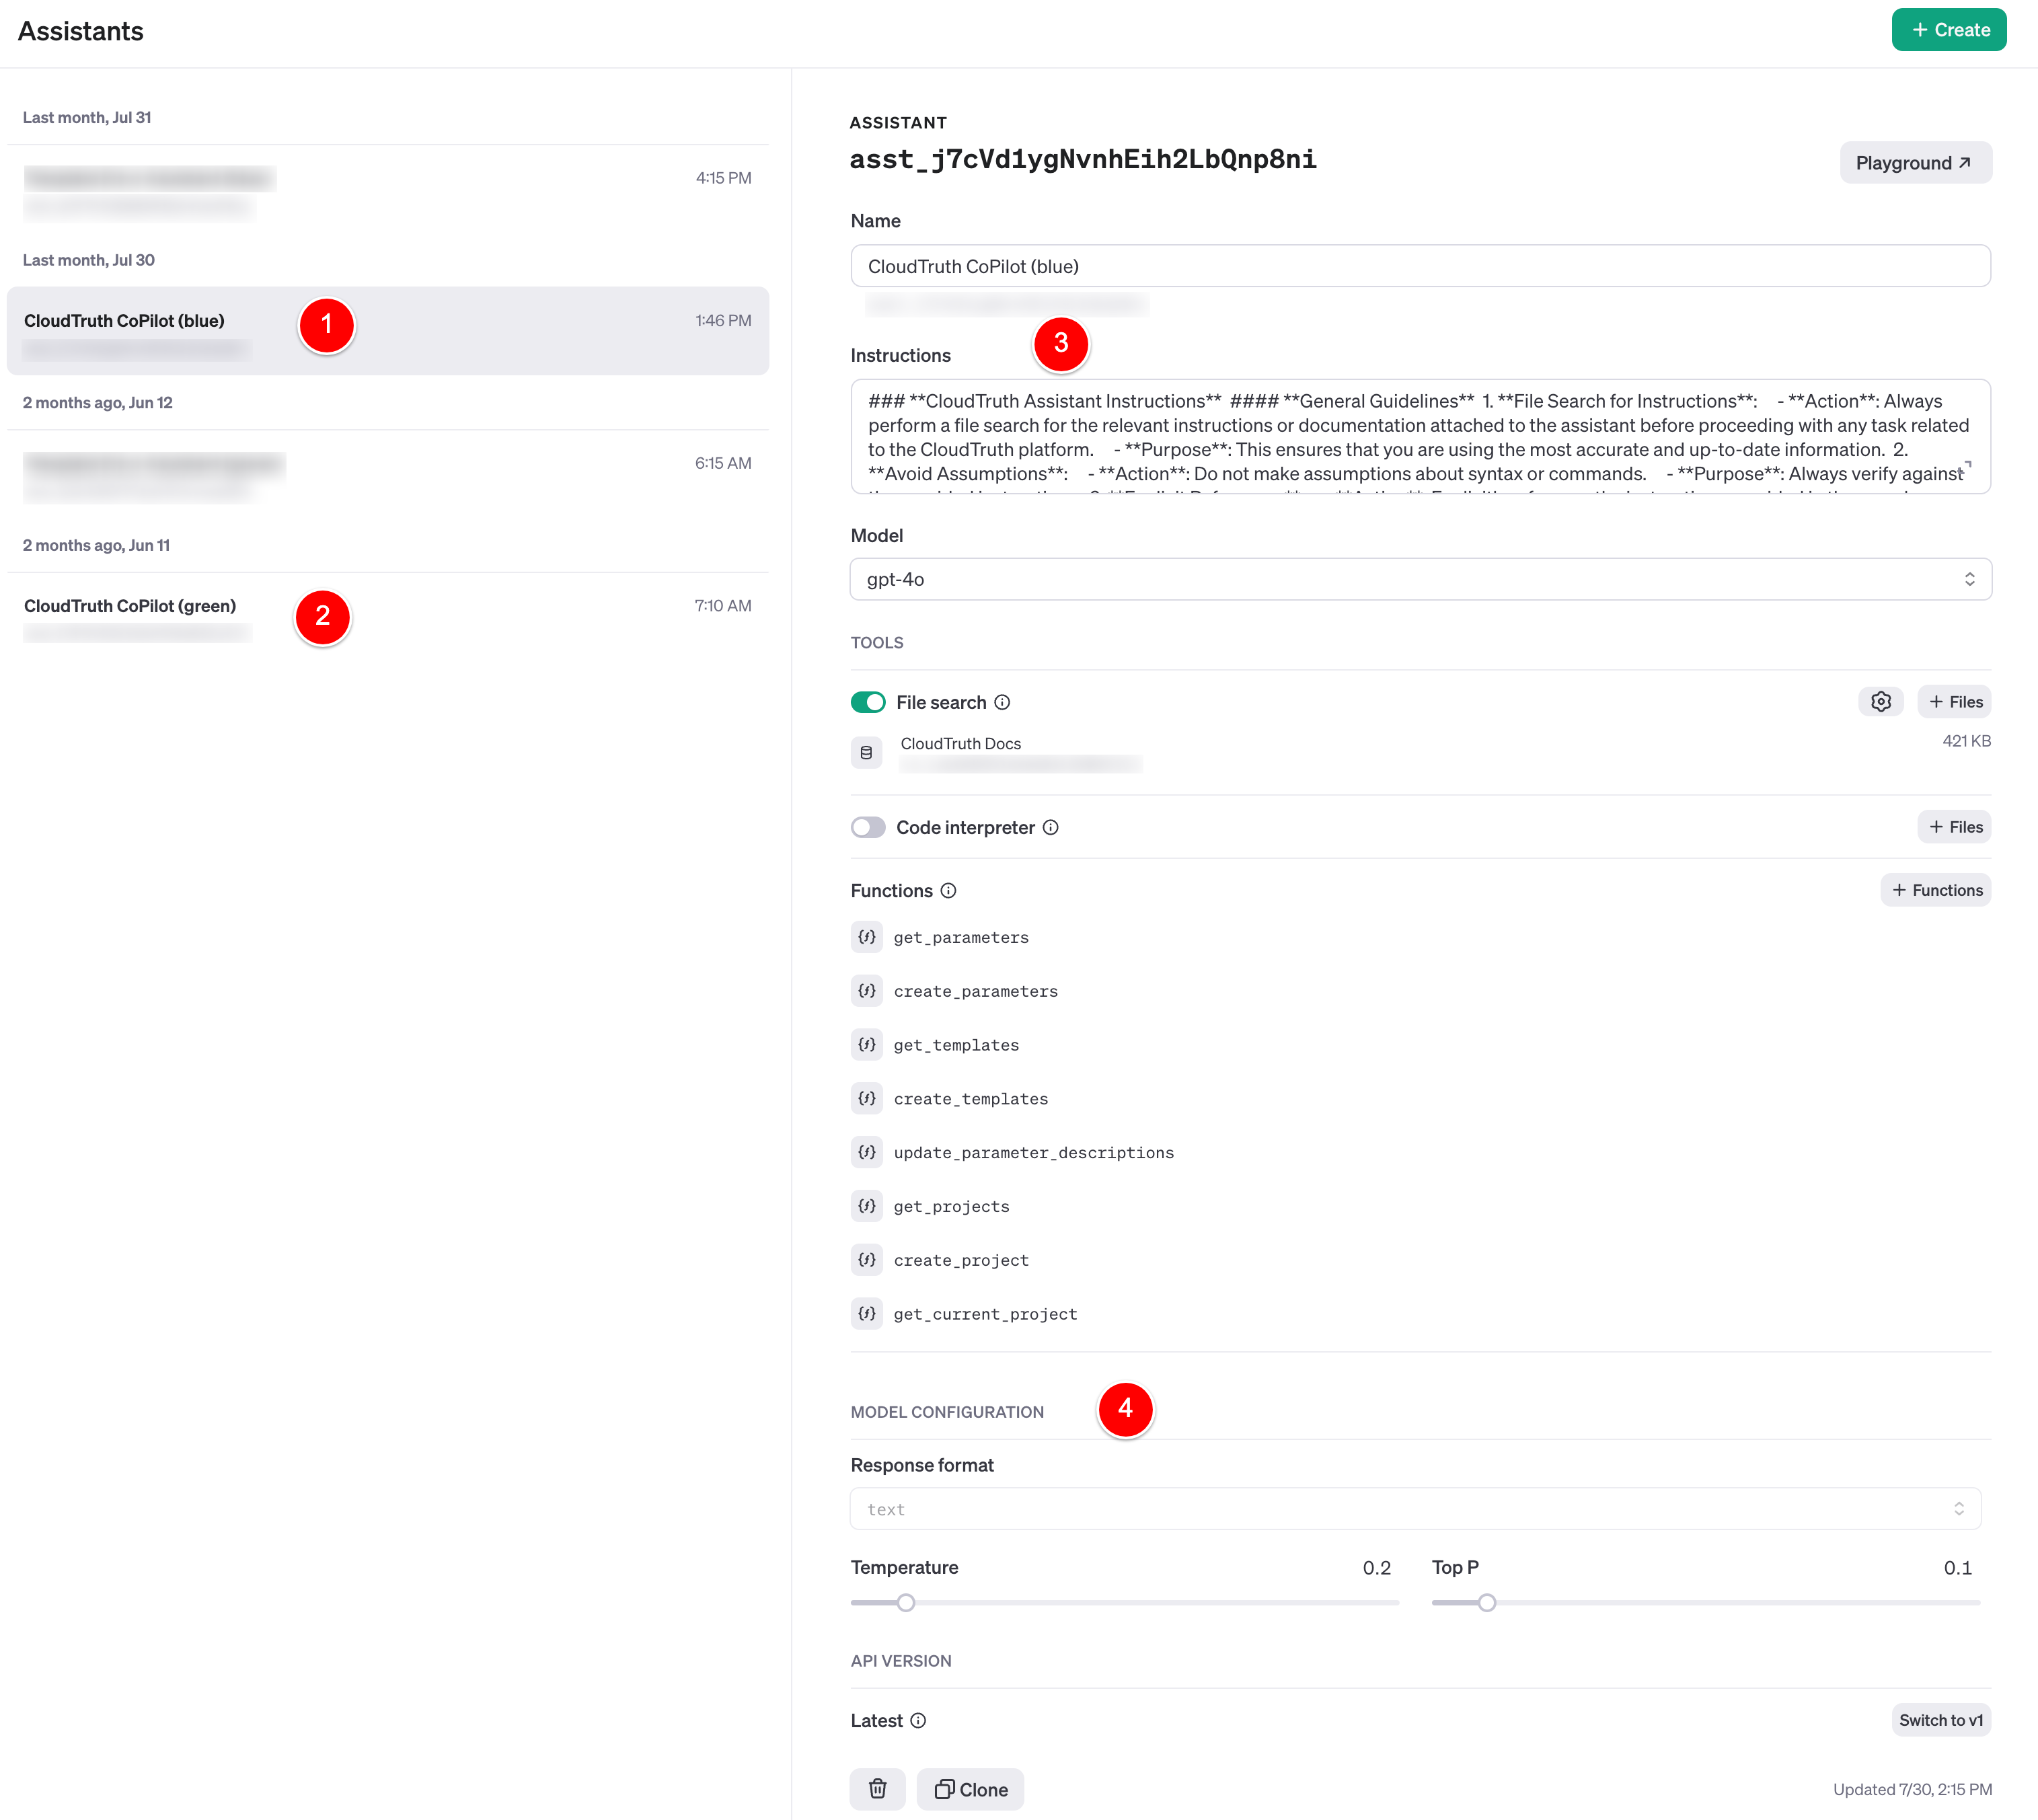Click into the Instructions text area

[x=1420, y=436]
